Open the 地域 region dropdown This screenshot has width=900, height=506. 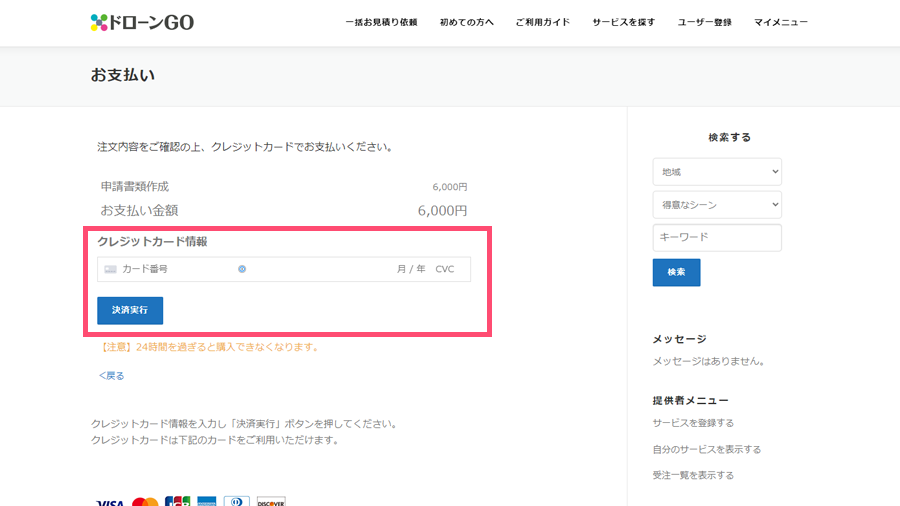click(716, 172)
